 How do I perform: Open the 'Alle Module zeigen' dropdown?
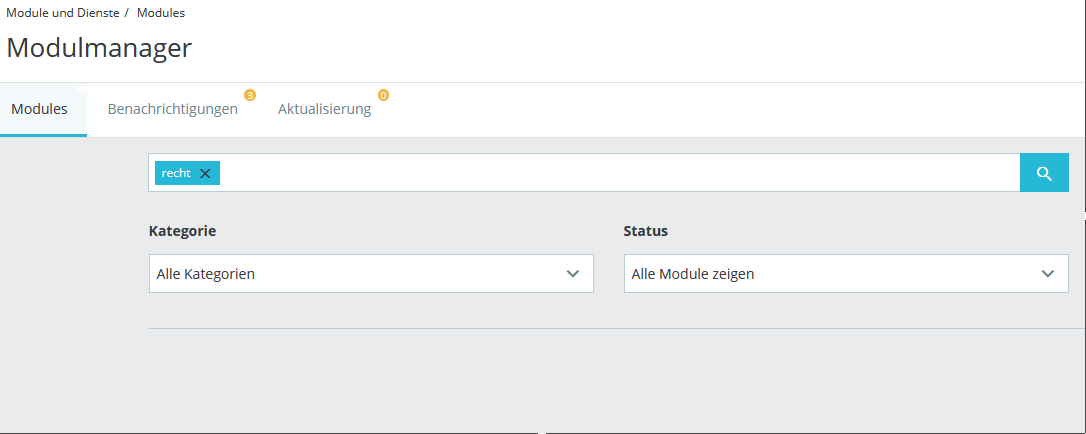click(845, 273)
